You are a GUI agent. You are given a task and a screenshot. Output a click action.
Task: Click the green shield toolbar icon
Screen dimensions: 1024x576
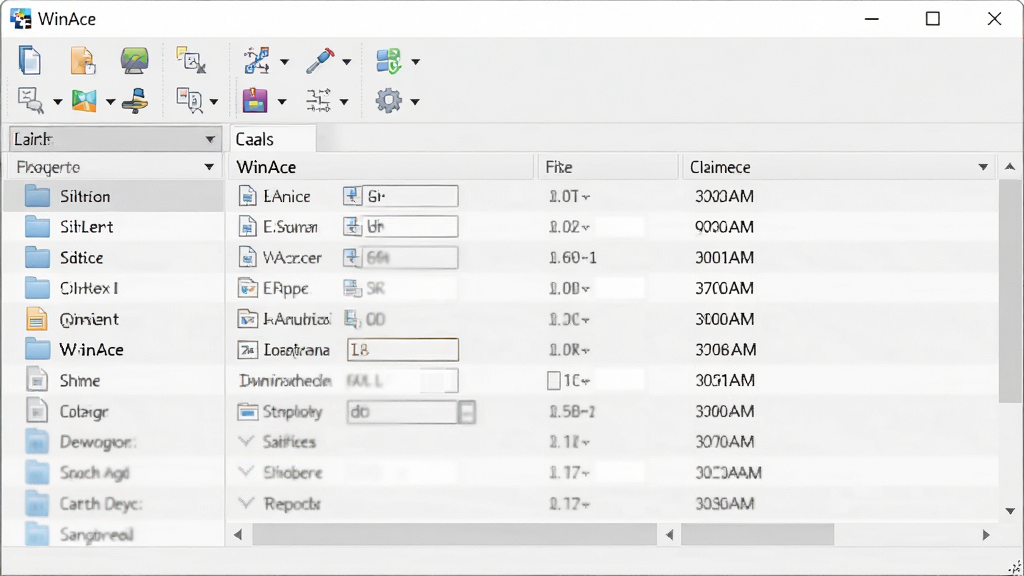coord(389,61)
